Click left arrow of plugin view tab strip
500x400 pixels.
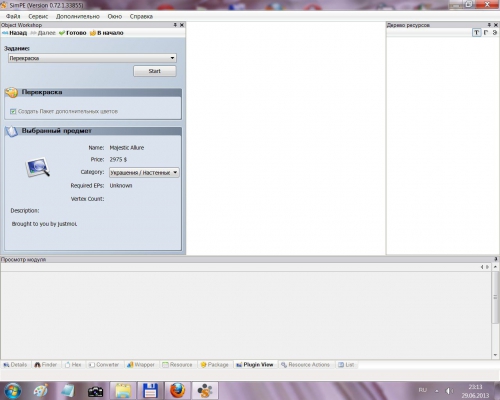pos(482,267)
